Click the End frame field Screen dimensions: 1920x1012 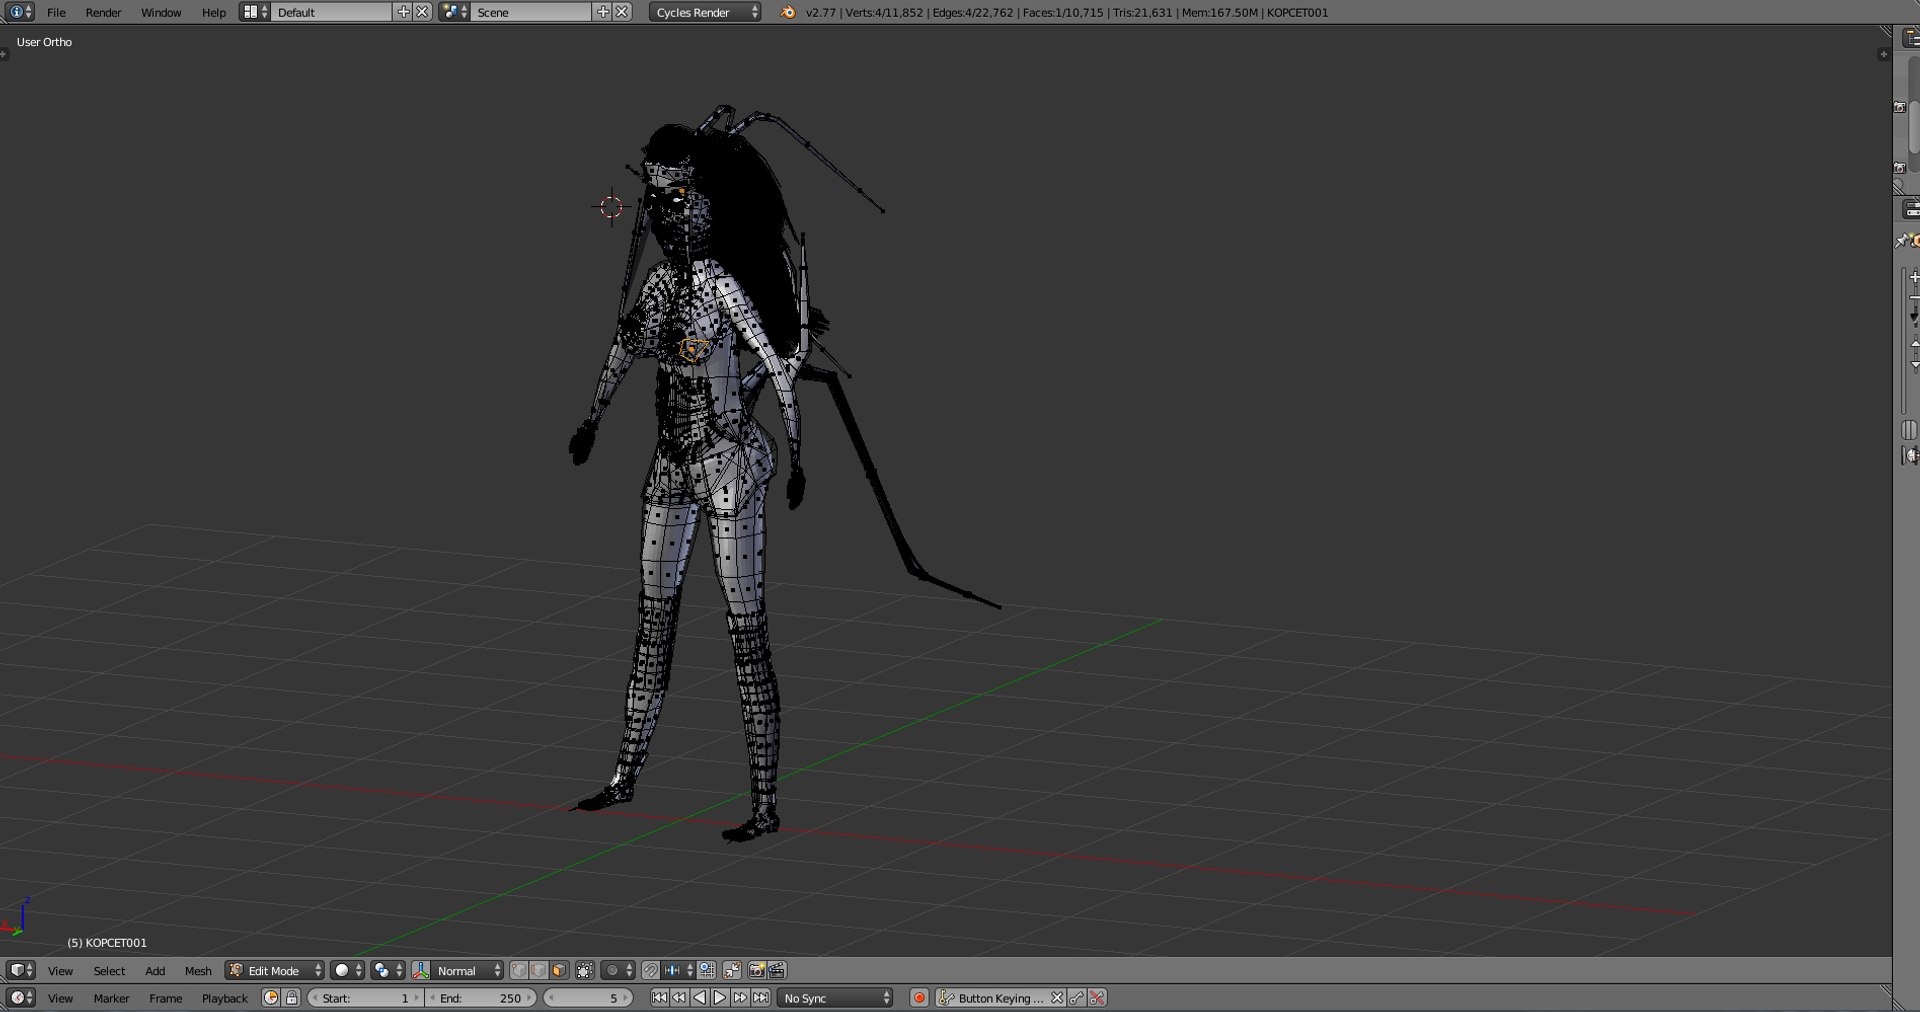(481, 998)
